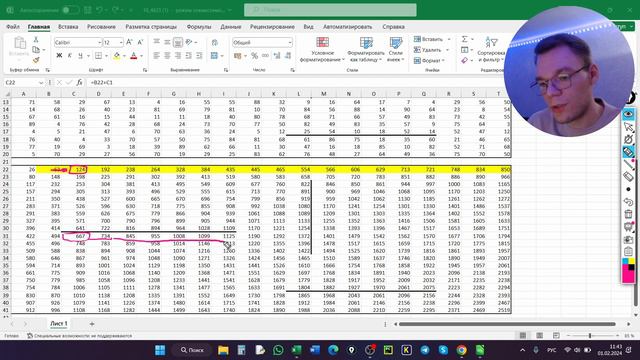Viewport: 640px width, 360px height.
Task: Select sheet tab Лист 1
Action: [x=58, y=323]
